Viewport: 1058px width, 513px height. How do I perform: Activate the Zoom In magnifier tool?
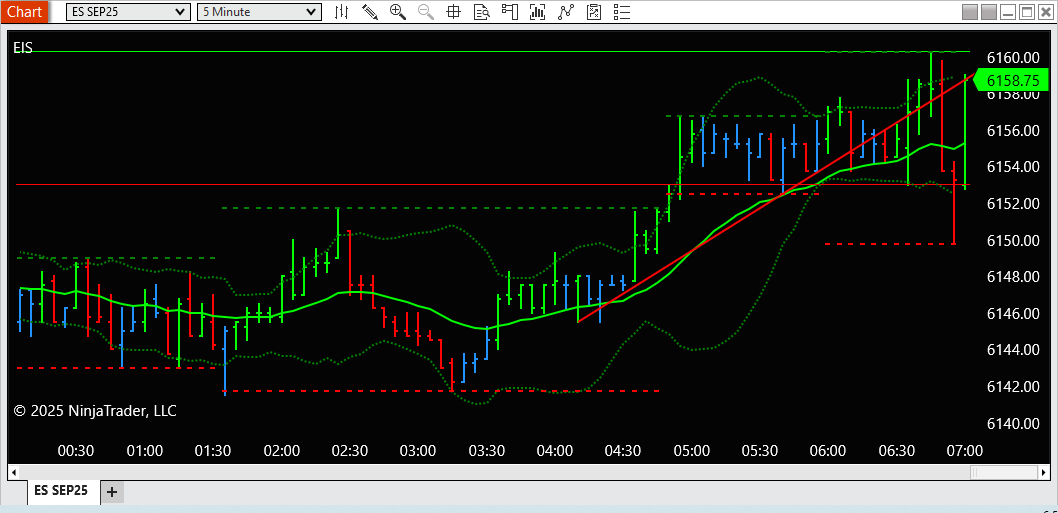tap(397, 11)
